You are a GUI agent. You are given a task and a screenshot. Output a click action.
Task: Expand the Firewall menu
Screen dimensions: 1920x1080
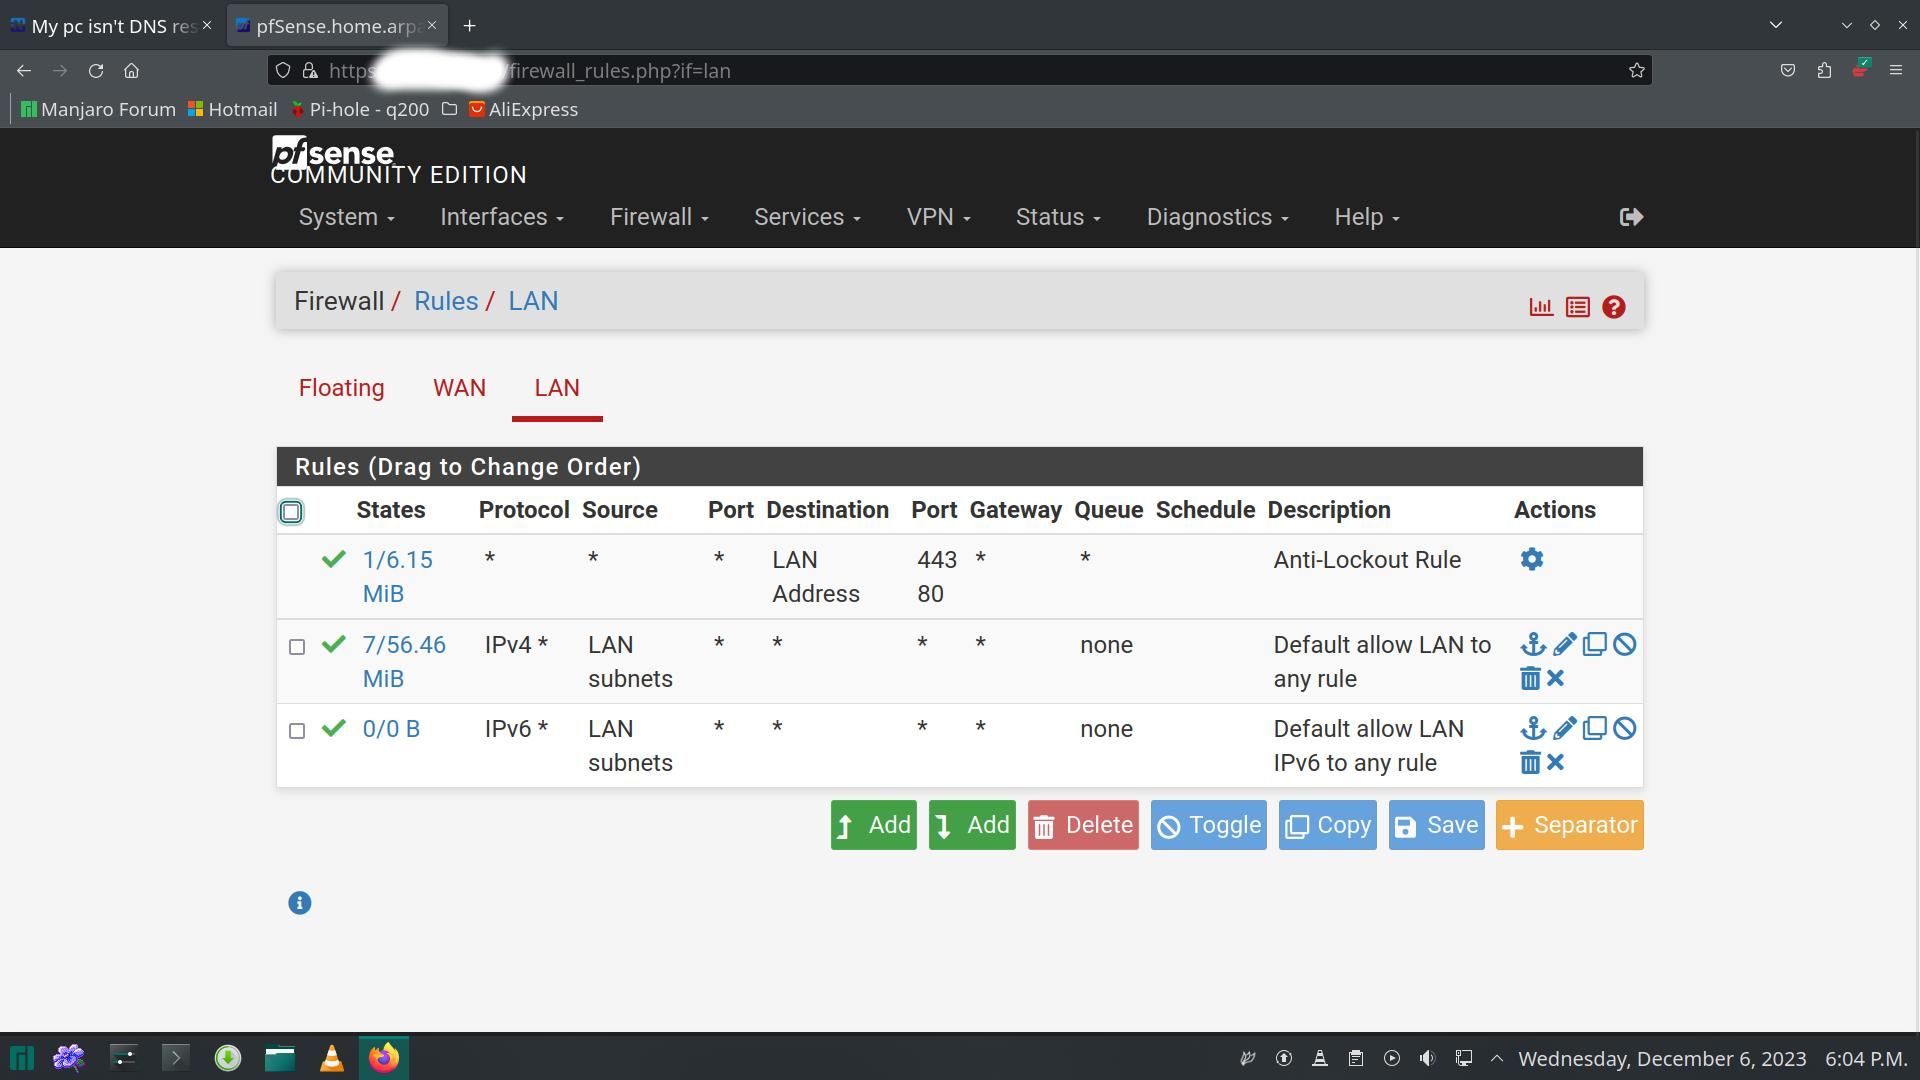tap(659, 217)
